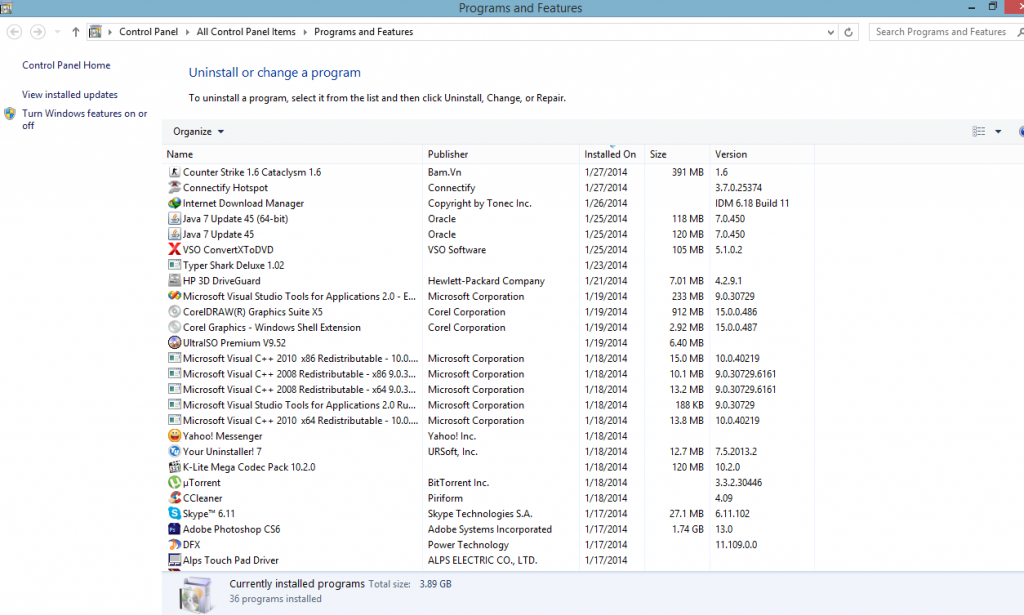Open the Control Panel Home link
The width and height of the screenshot is (1024, 615).
click(x=66, y=65)
